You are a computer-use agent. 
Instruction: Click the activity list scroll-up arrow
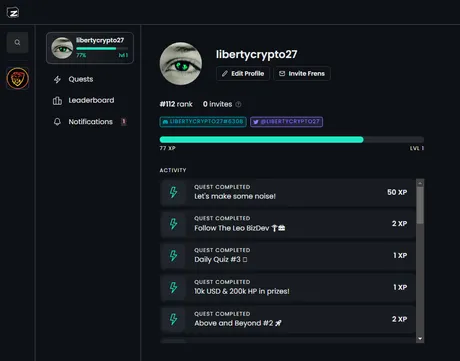pos(420,183)
